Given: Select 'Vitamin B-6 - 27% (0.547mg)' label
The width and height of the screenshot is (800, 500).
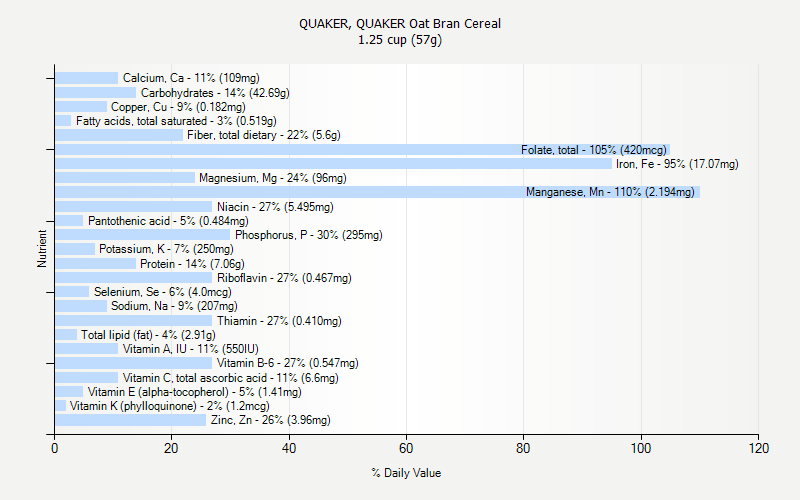Looking at the screenshot, I should [287, 363].
